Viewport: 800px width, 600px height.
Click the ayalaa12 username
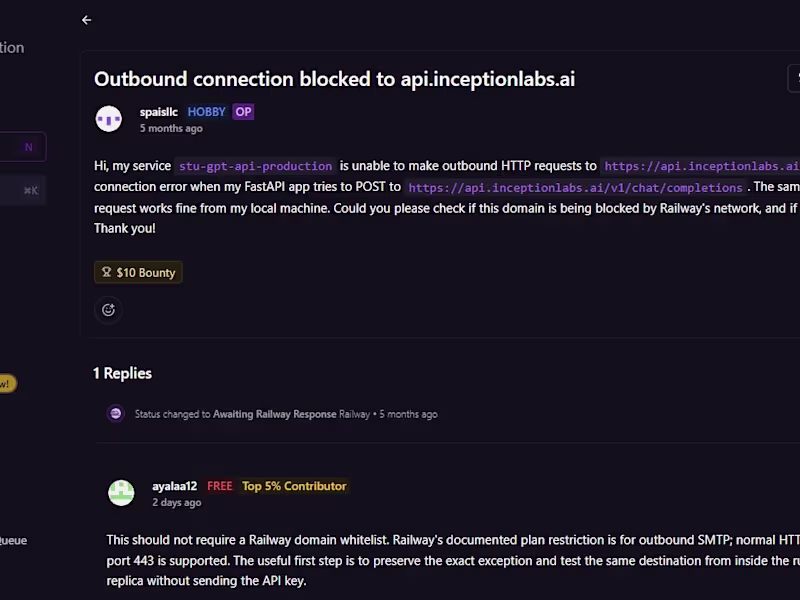coord(174,486)
